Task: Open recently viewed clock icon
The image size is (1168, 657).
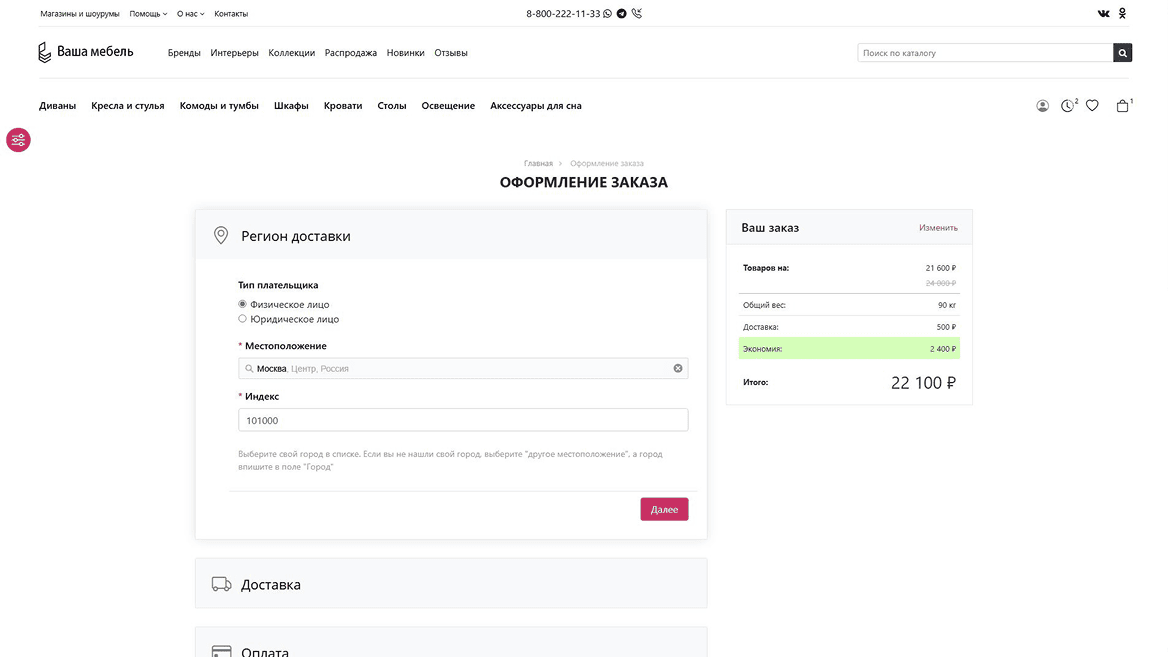Action: click(1067, 106)
